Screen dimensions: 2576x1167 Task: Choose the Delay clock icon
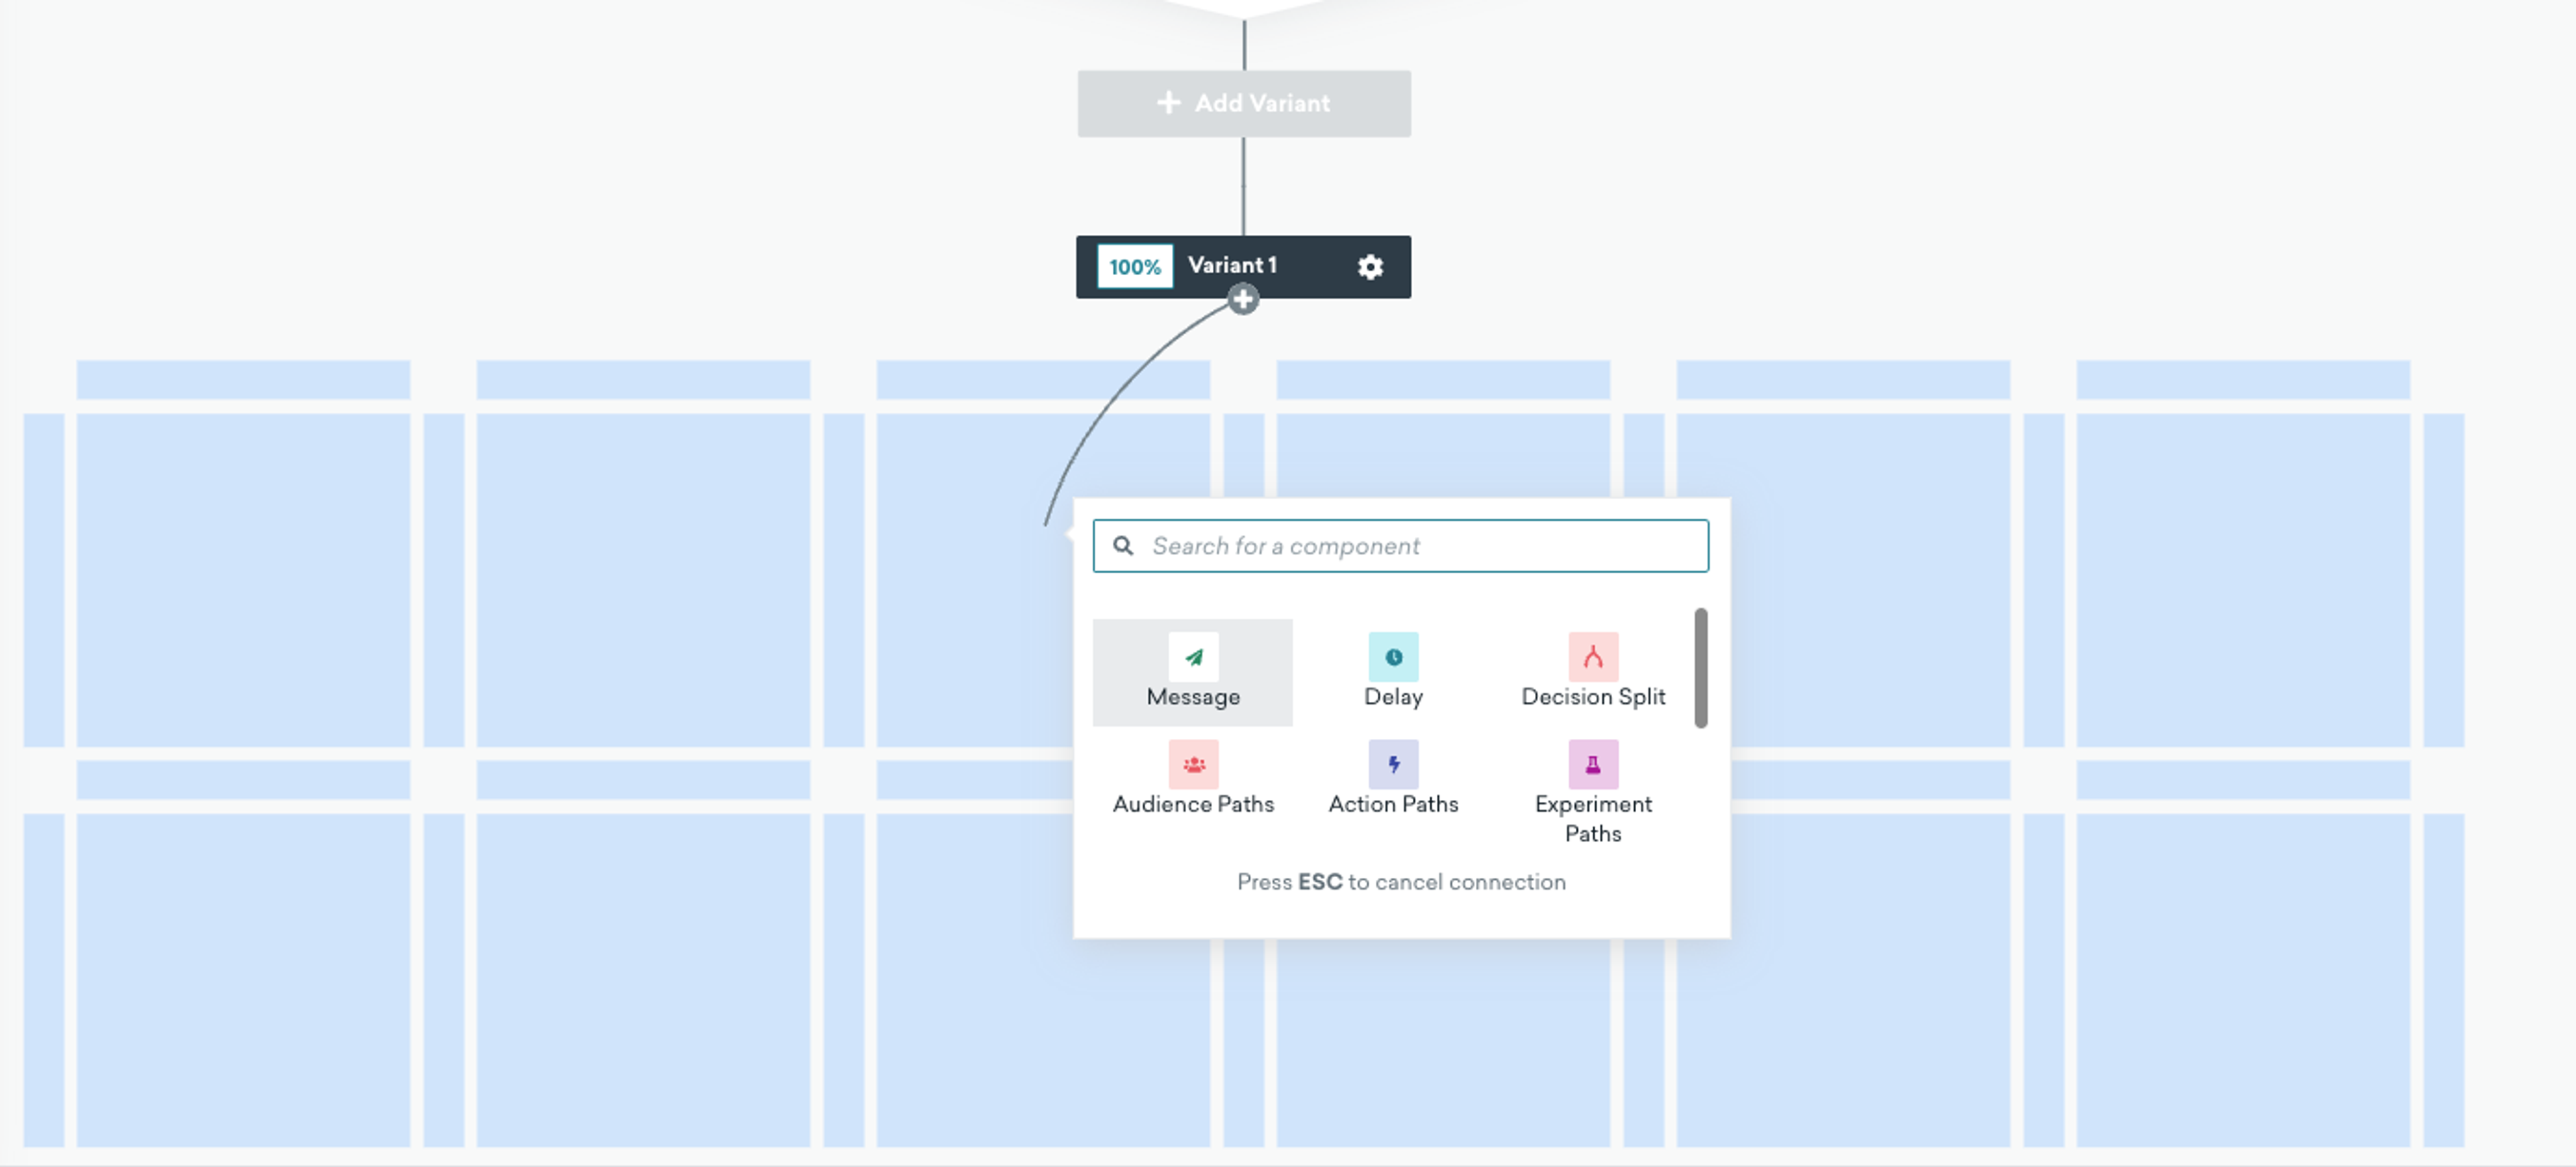(x=1393, y=657)
